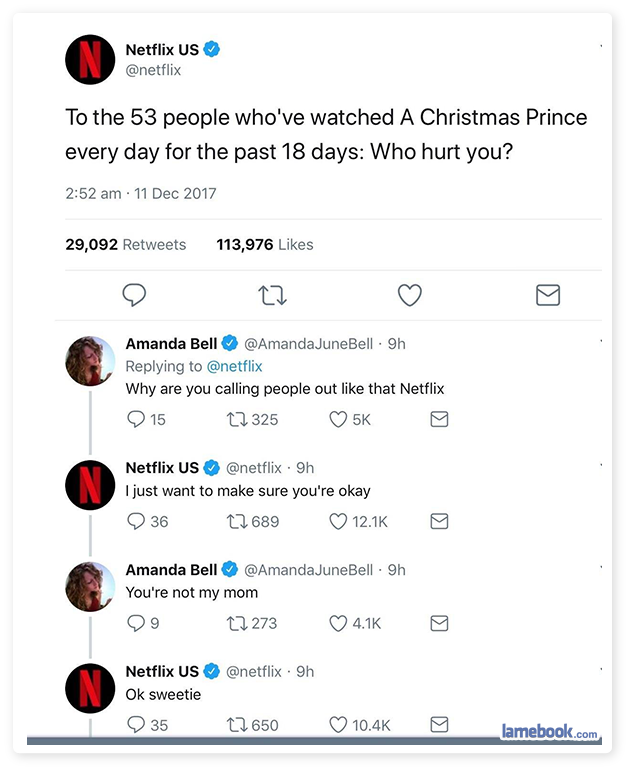
Task: Click envelope icon on 'You're not my mom' tweet
Action: pos(439,623)
